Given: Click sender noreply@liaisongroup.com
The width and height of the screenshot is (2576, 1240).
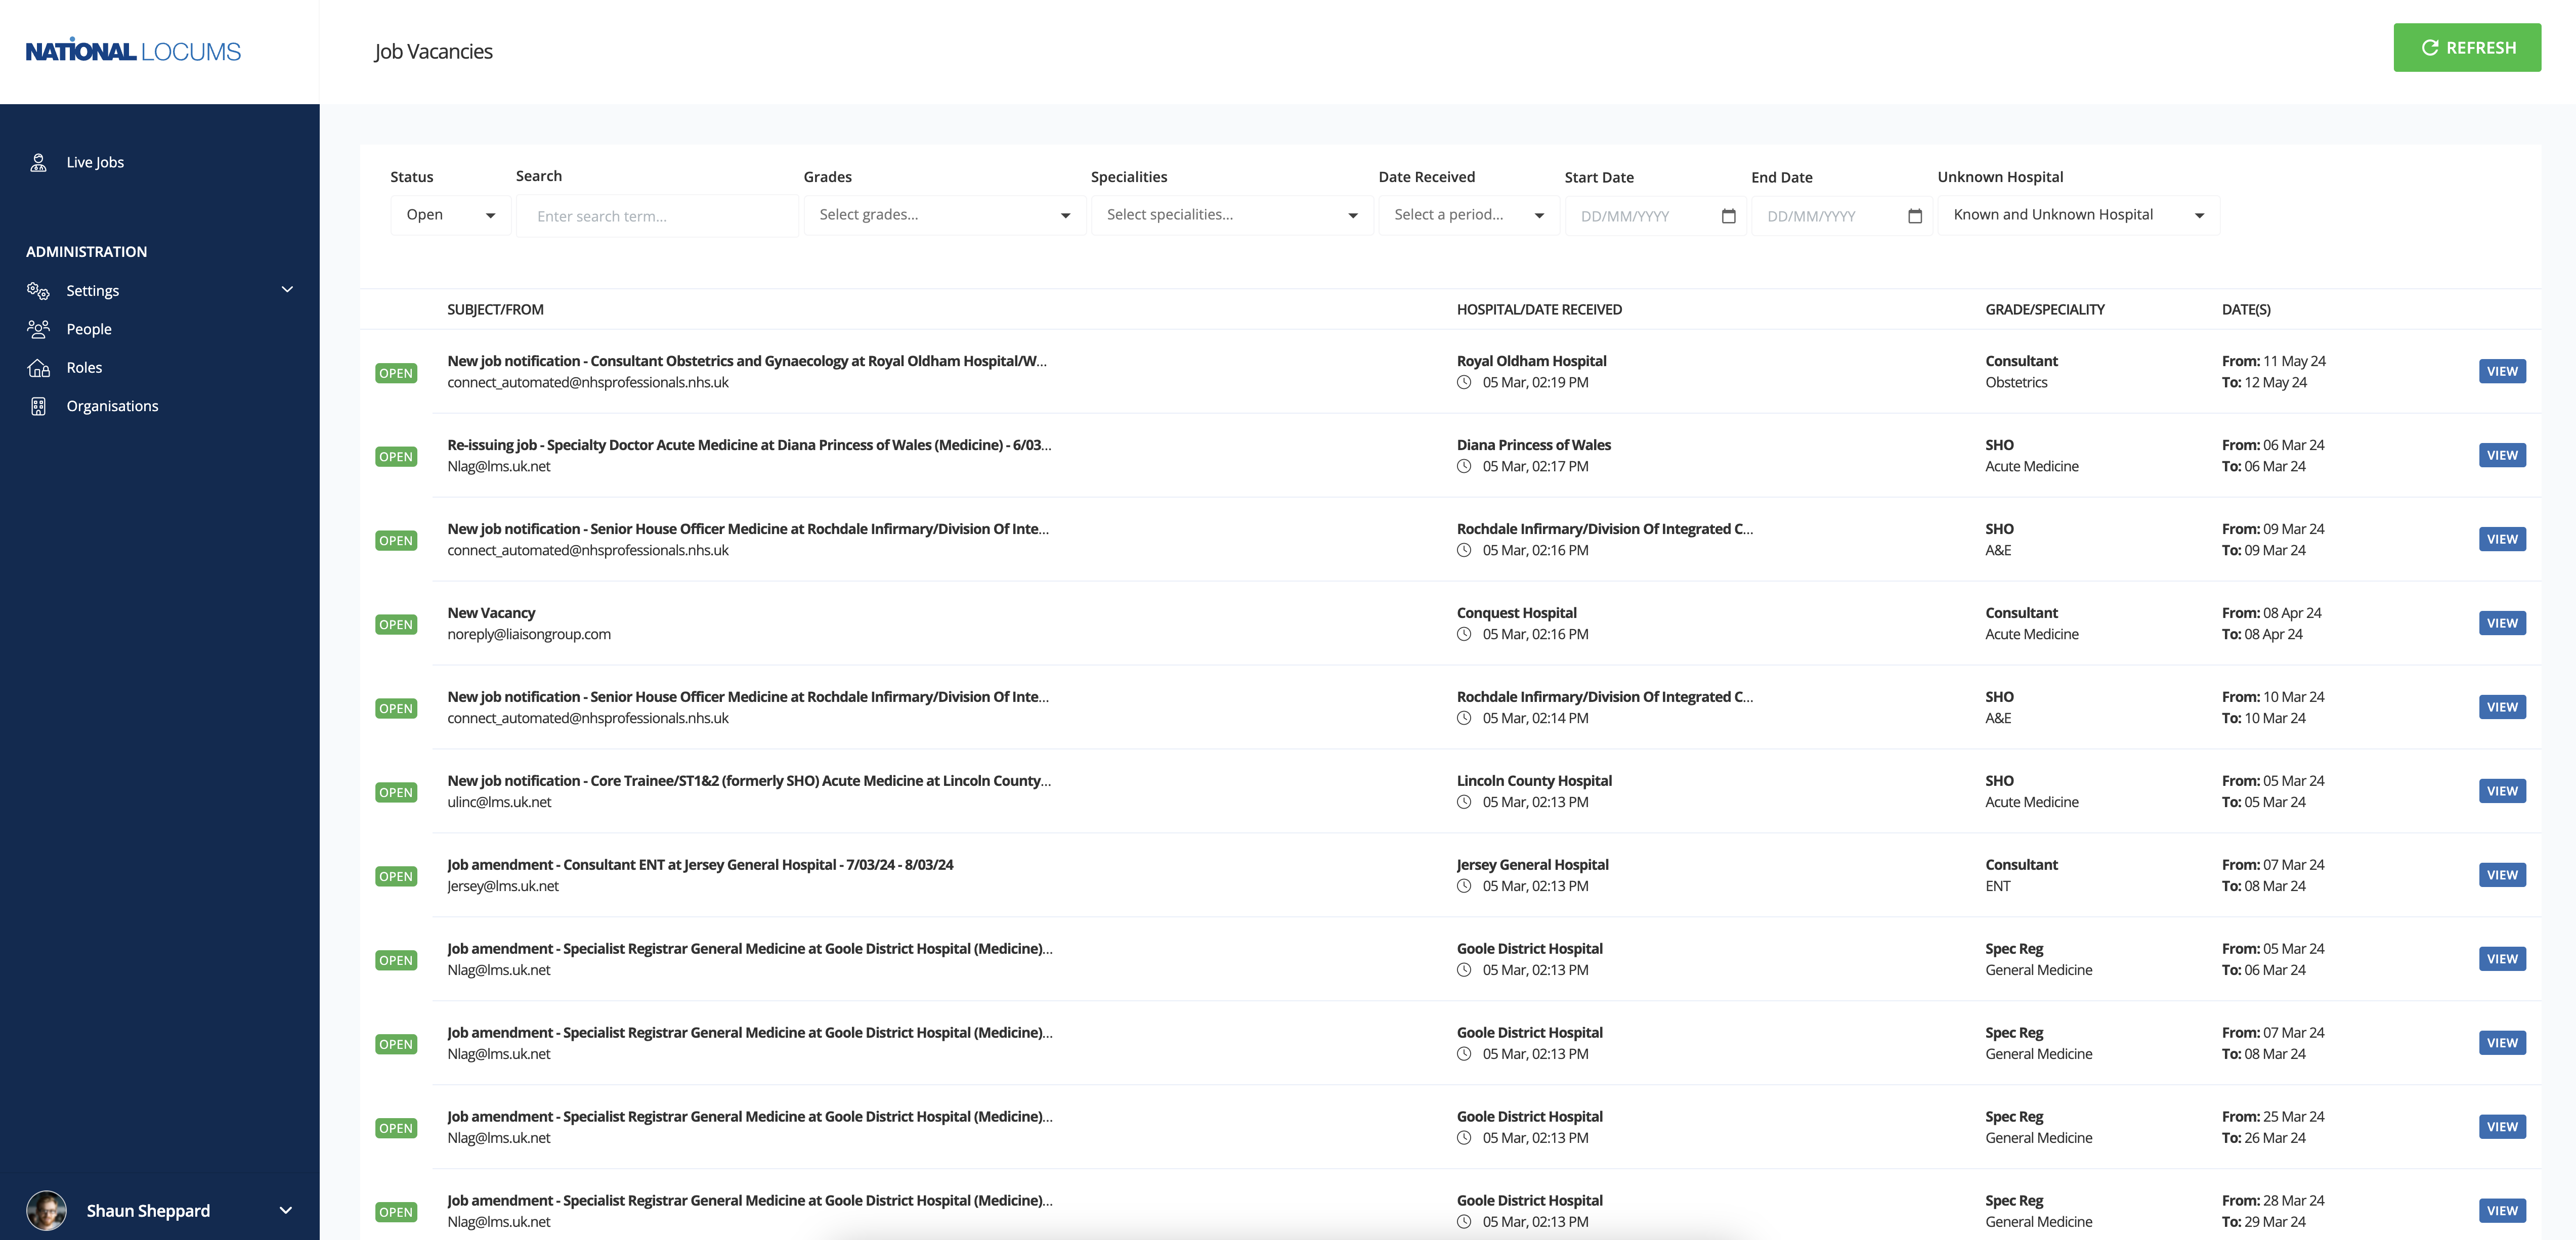Looking at the screenshot, I should coord(529,634).
